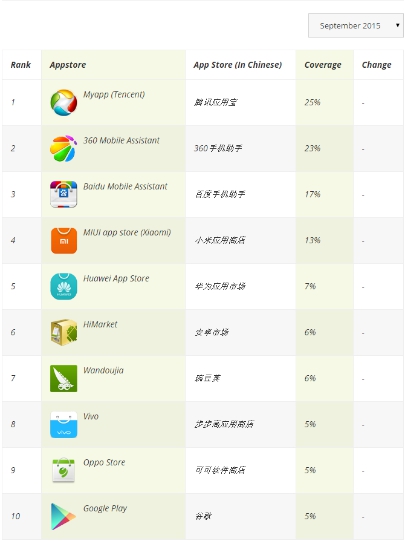Sort by the Rank column header

21,65
